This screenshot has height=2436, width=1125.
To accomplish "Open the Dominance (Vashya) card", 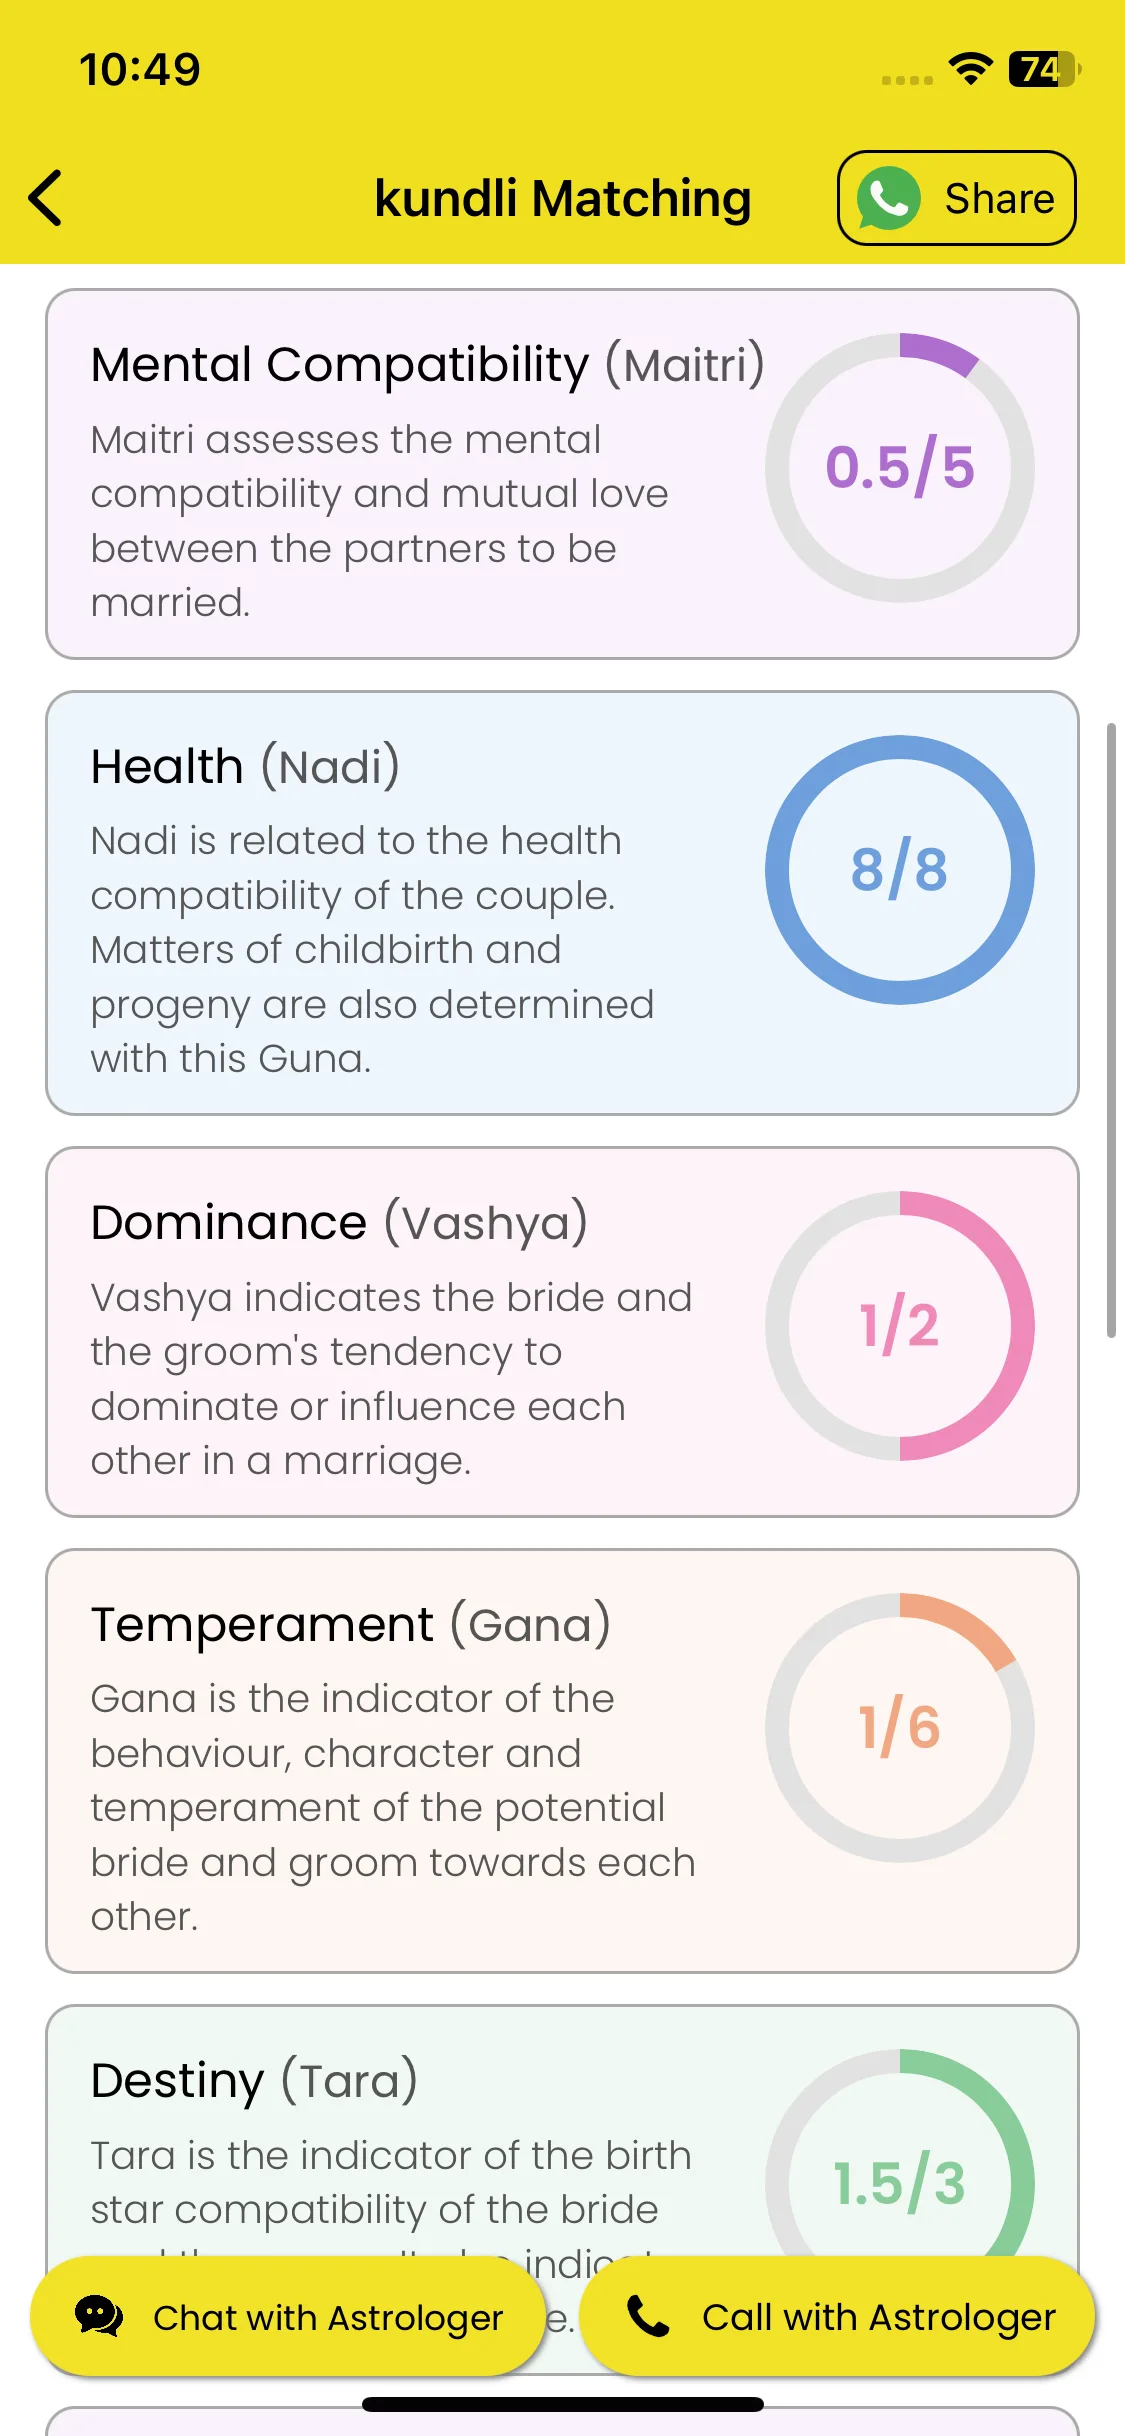I will [x=562, y=1332].
